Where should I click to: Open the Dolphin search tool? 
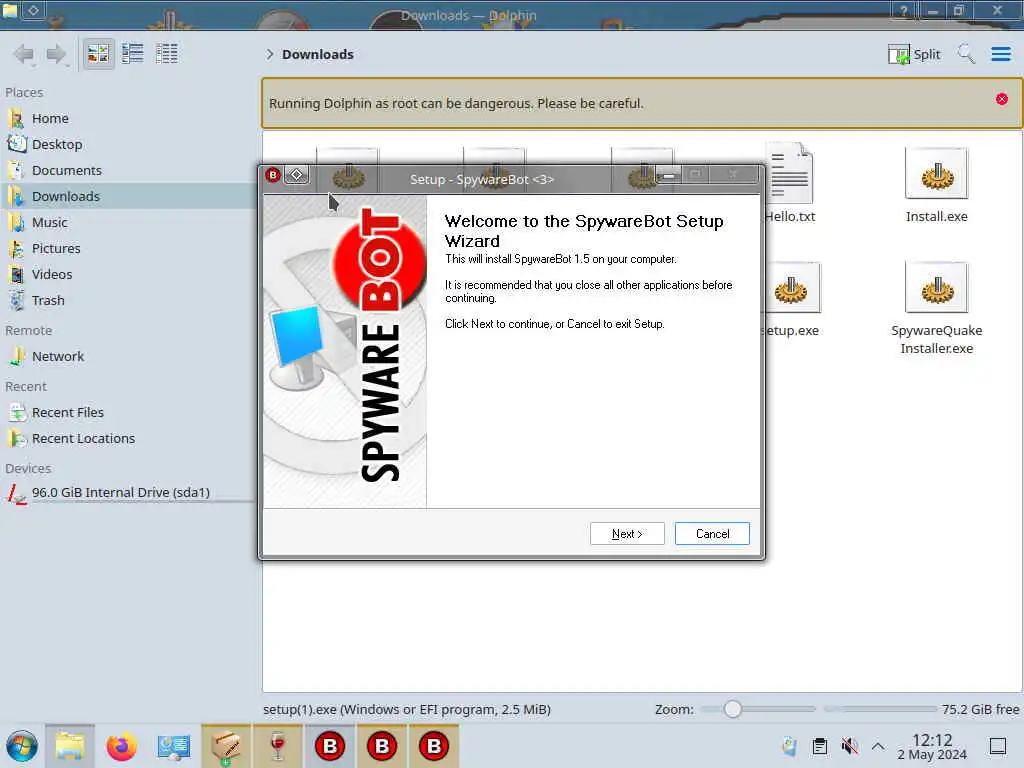[965, 54]
